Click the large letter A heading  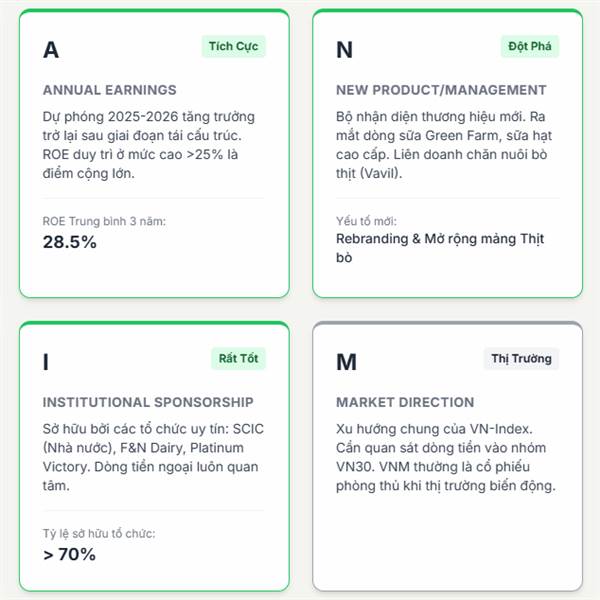click(x=51, y=50)
